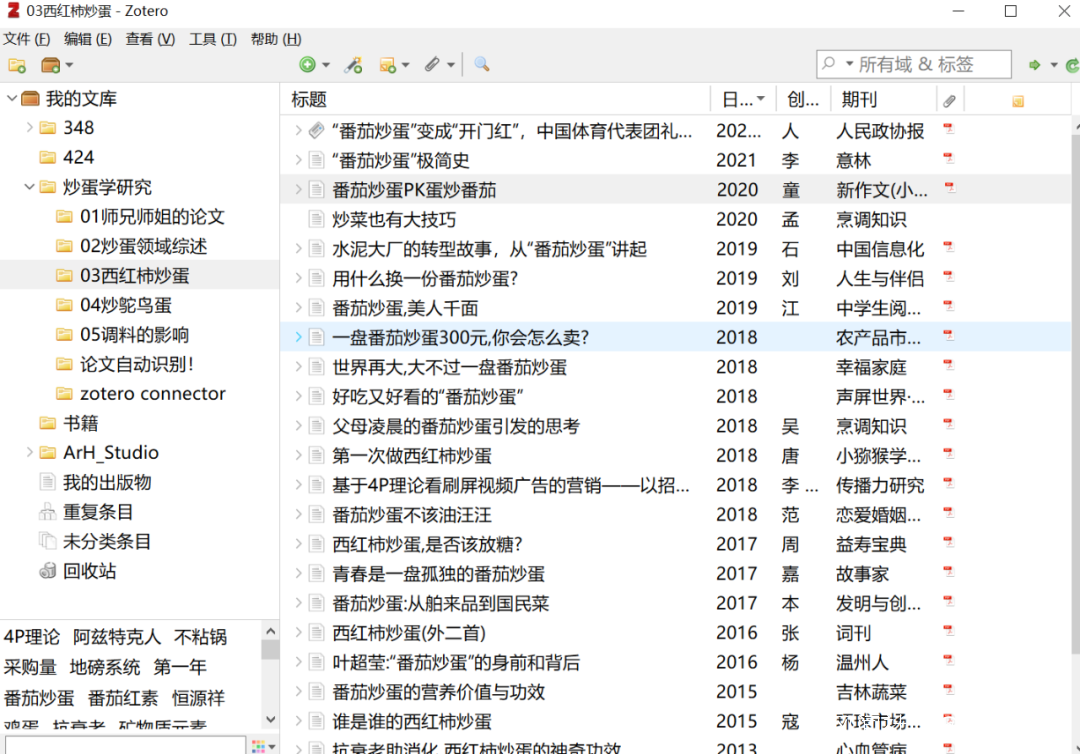1080x754 pixels.
Task: Select 04炒鸵鸟蛋 collection
Action: pyautogui.click(x=126, y=305)
